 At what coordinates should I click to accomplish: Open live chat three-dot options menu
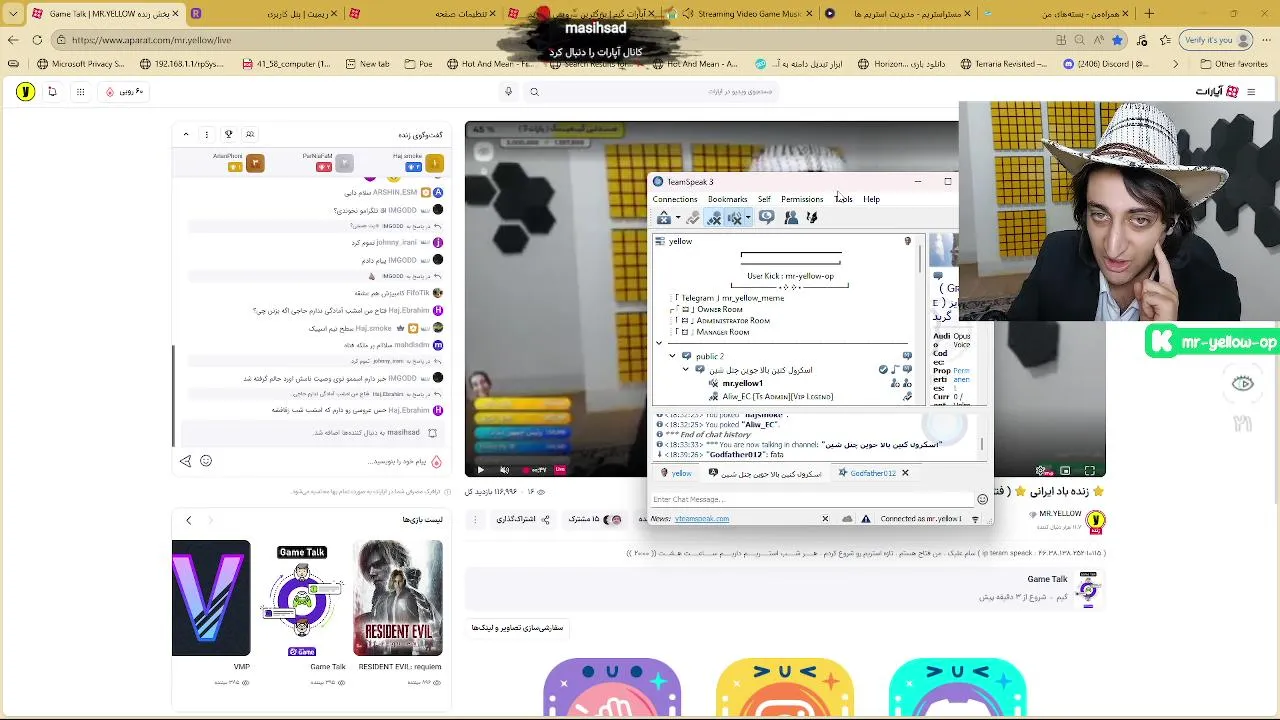[207, 134]
